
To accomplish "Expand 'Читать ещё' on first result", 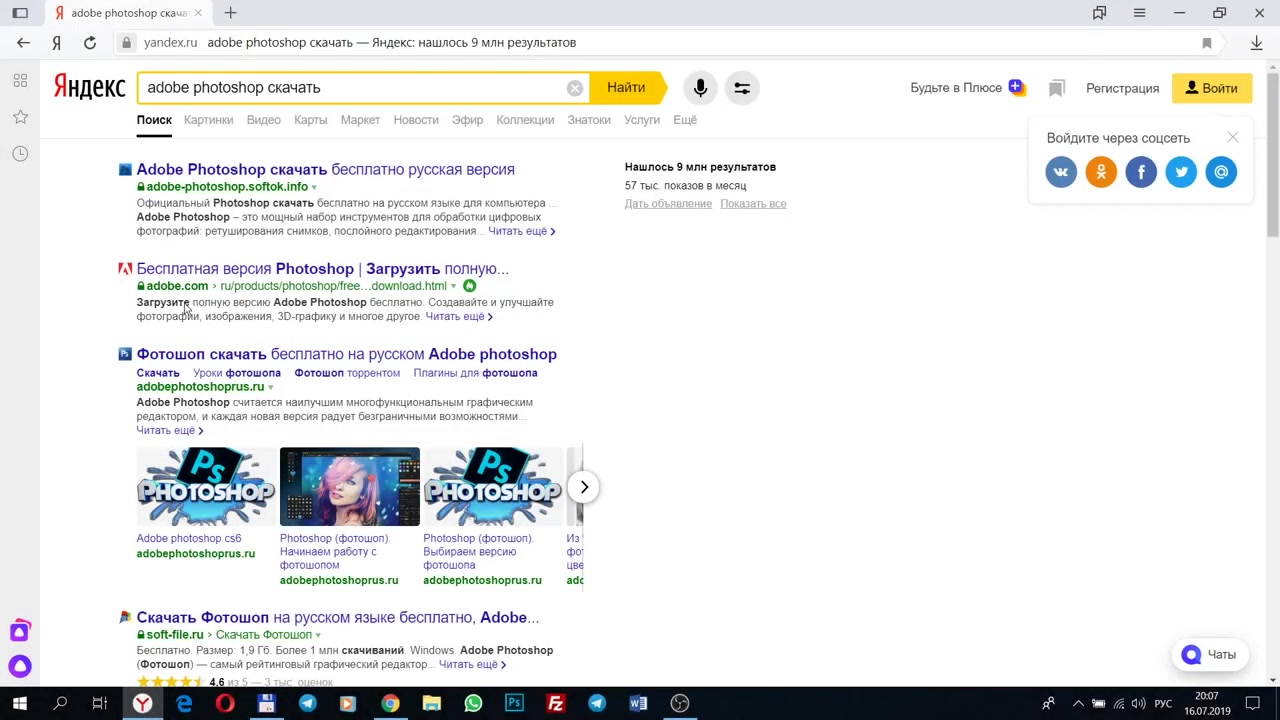I will coord(521,231).
